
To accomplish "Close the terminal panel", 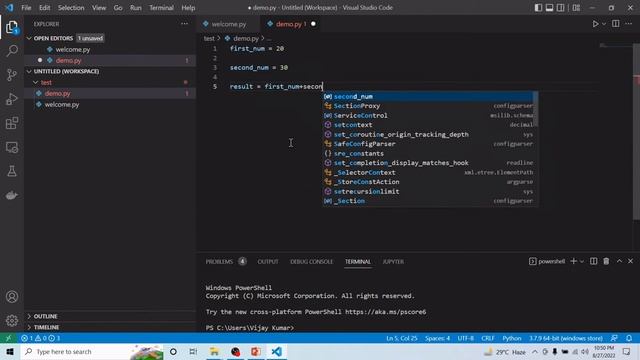I will coord(630,261).
